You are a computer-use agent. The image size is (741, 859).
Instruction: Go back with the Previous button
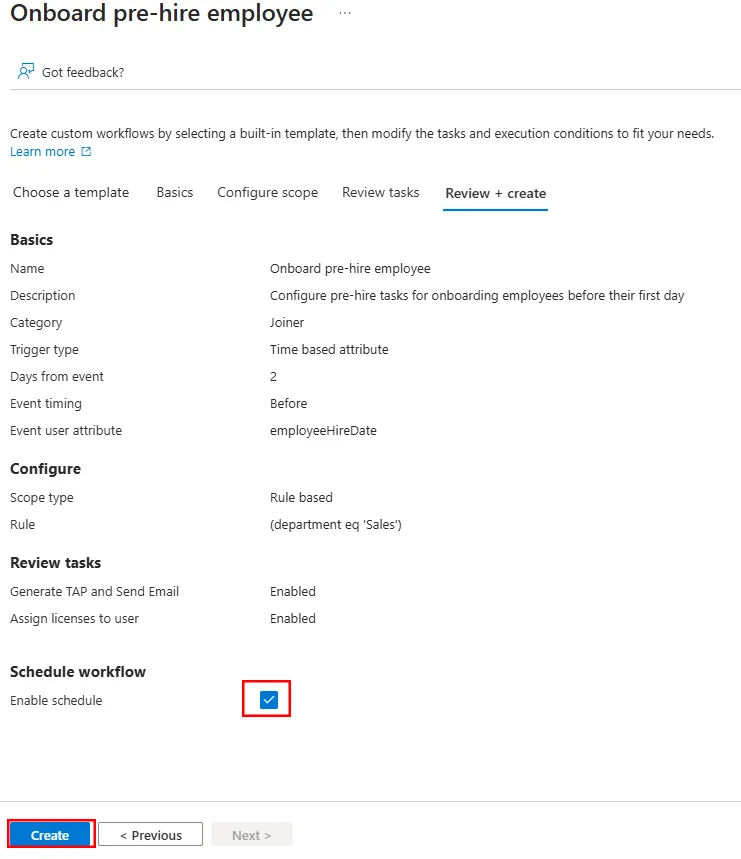coord(151,835)
